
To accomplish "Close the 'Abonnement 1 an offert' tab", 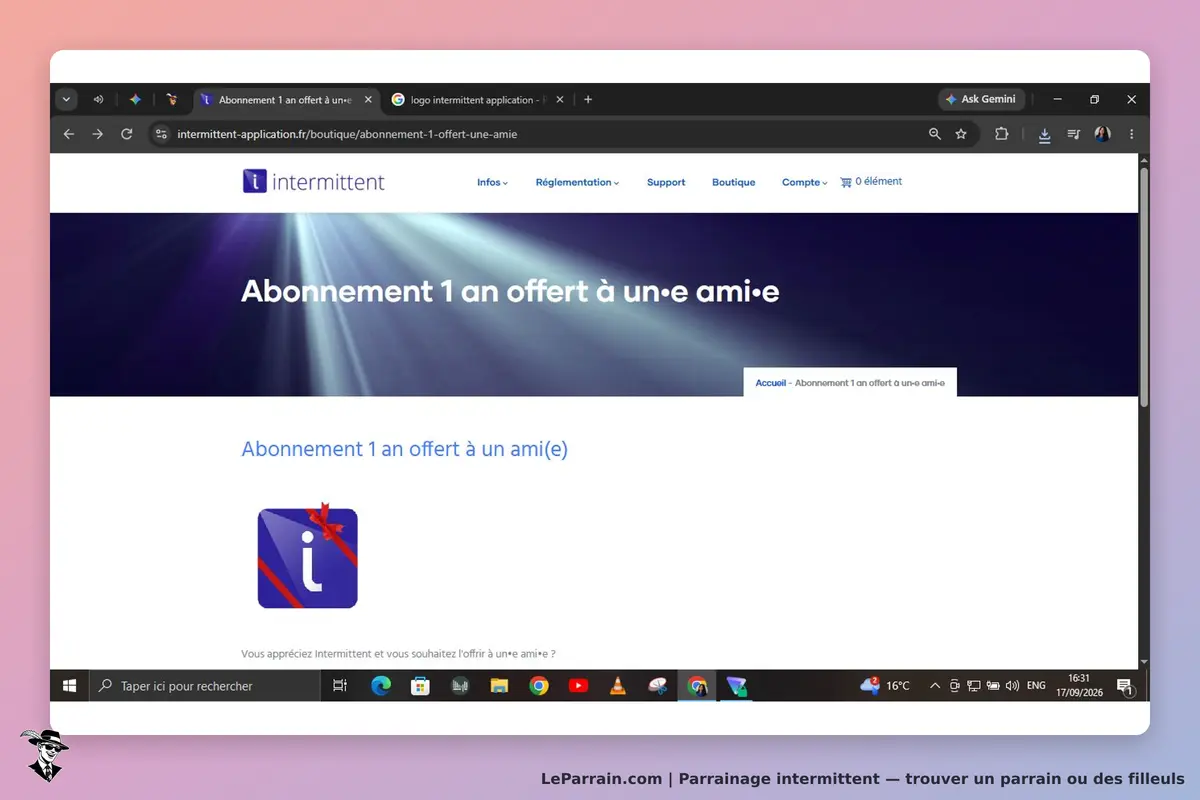I will 368,100.
